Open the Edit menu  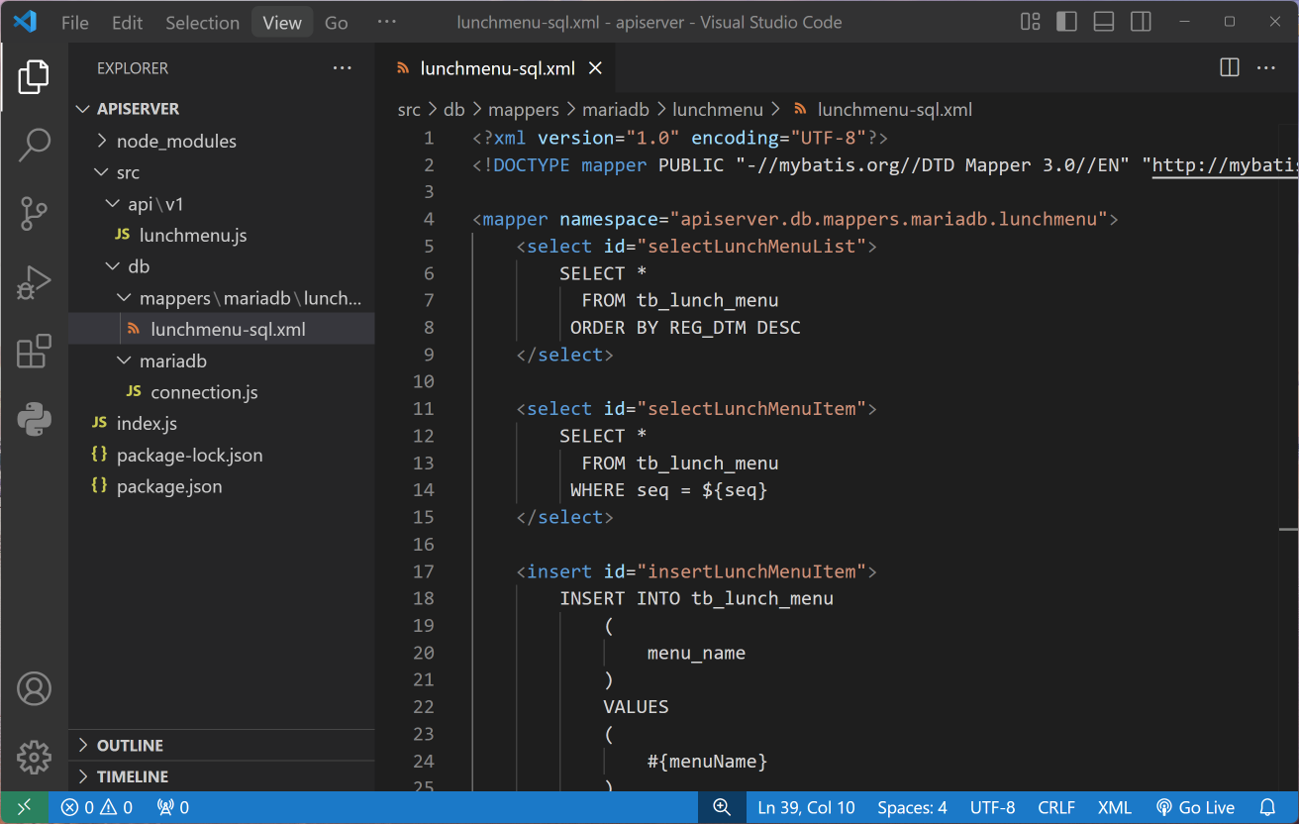point(127,22)
